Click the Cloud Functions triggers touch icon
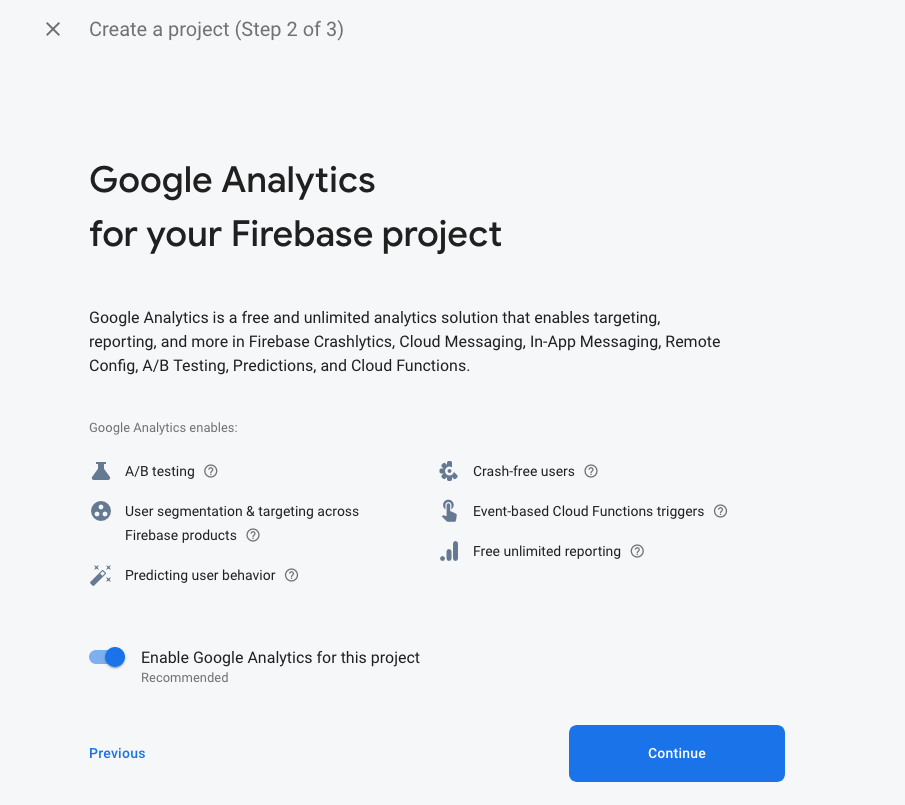The image size is (905, 805). pyautogui.click(x=449, y=511)
